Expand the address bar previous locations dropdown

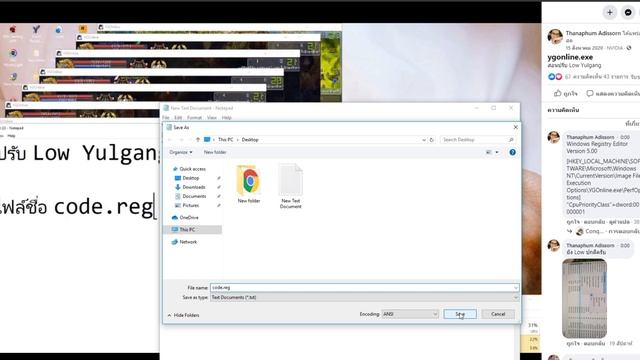pyautogui.click(x=424, y=140)
